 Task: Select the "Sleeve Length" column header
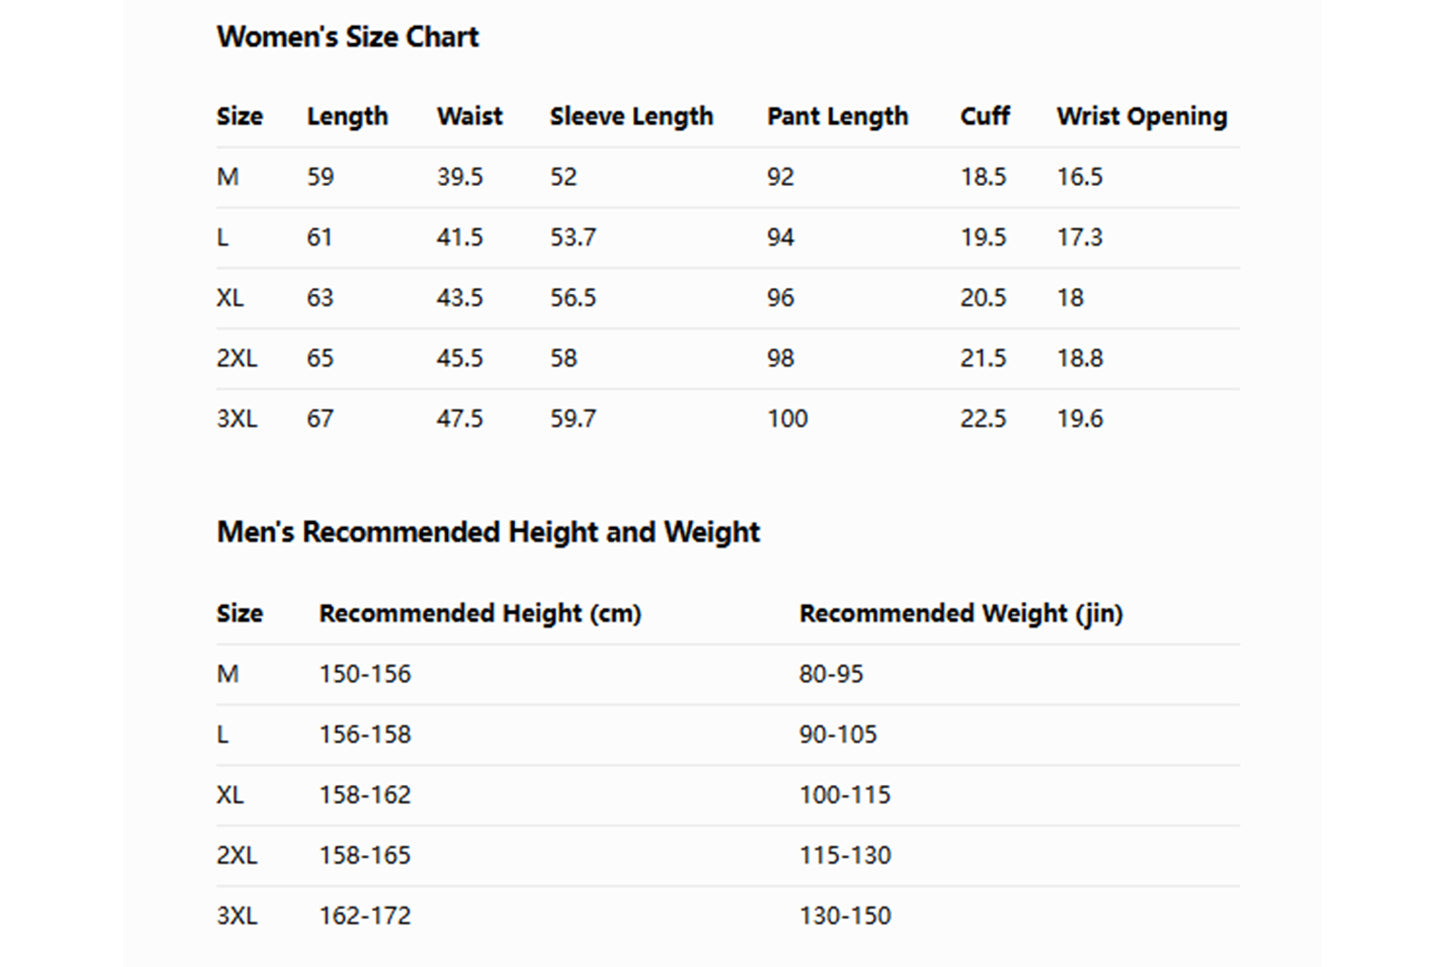(631, 117)
